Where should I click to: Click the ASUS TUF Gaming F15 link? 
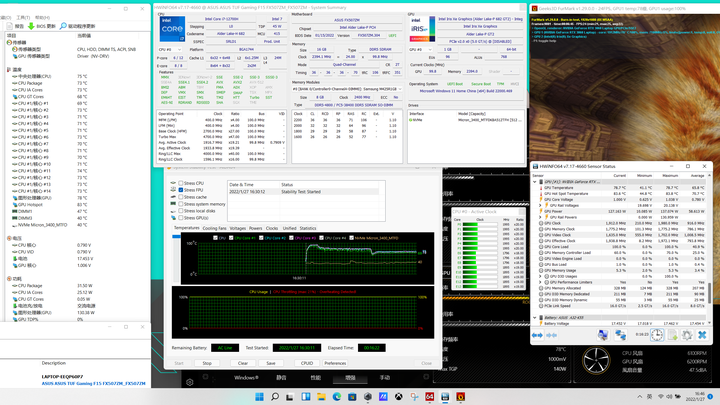point(94,383)
